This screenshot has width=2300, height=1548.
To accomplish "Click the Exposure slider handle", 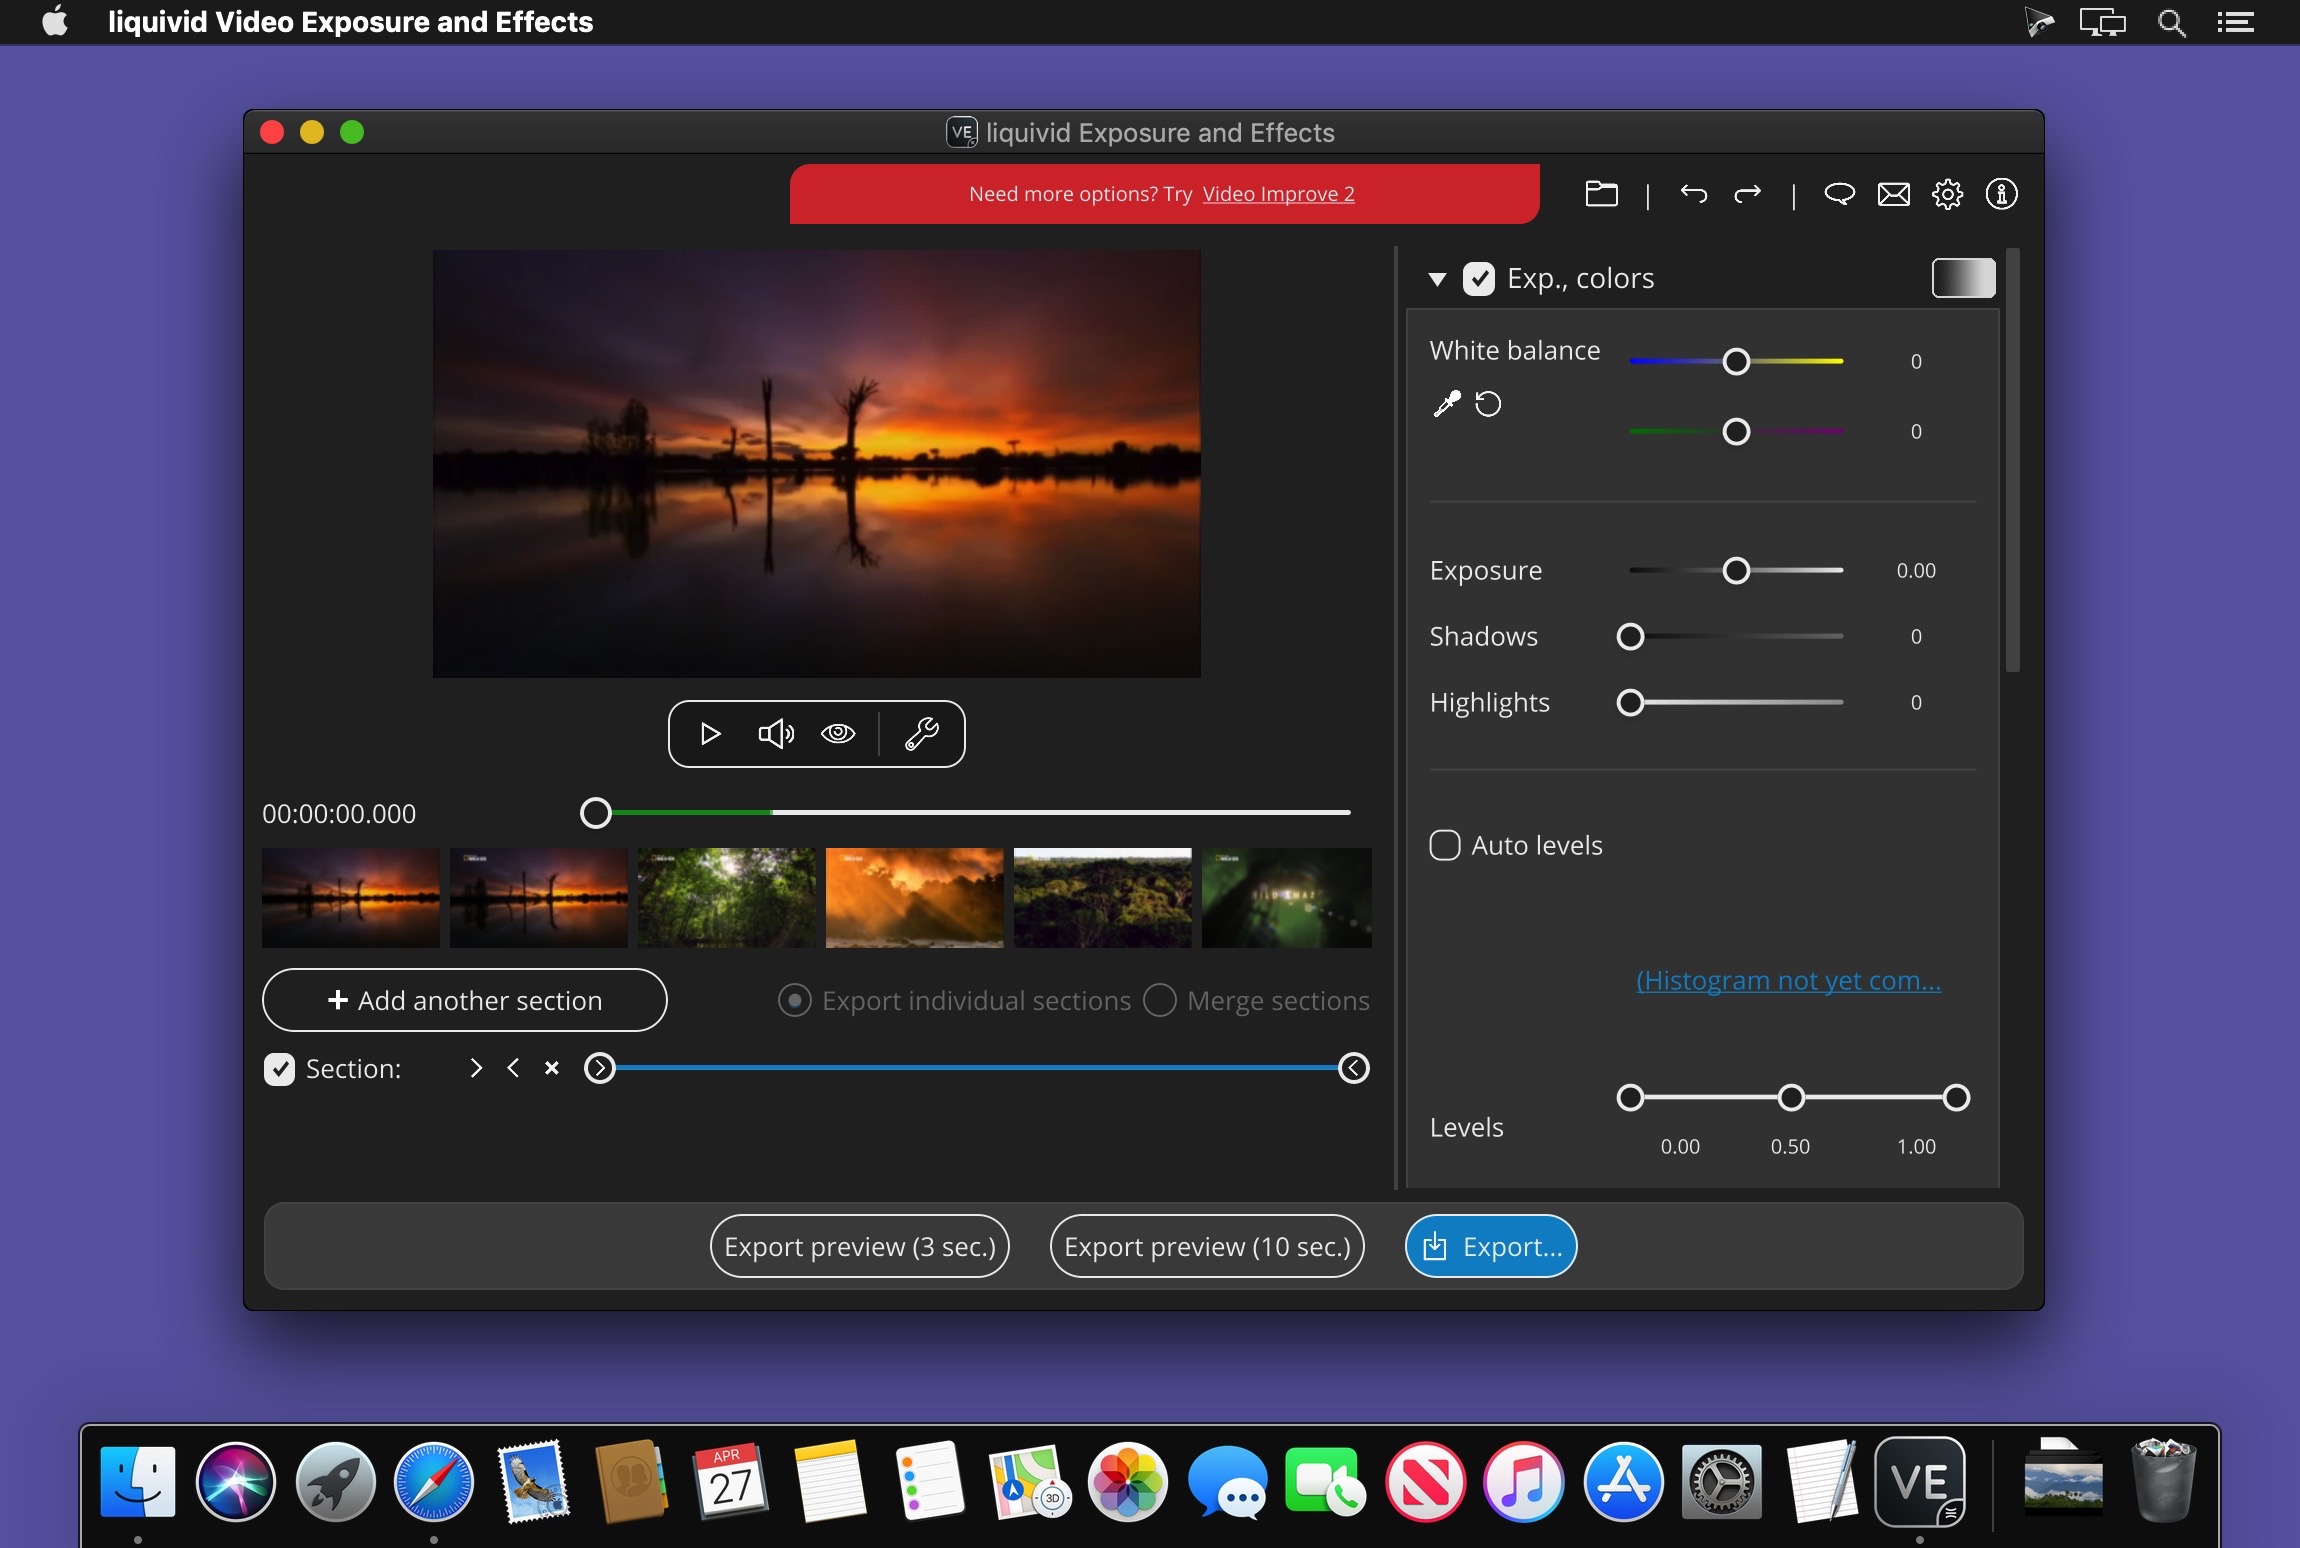I will [x=1736, y=570].
